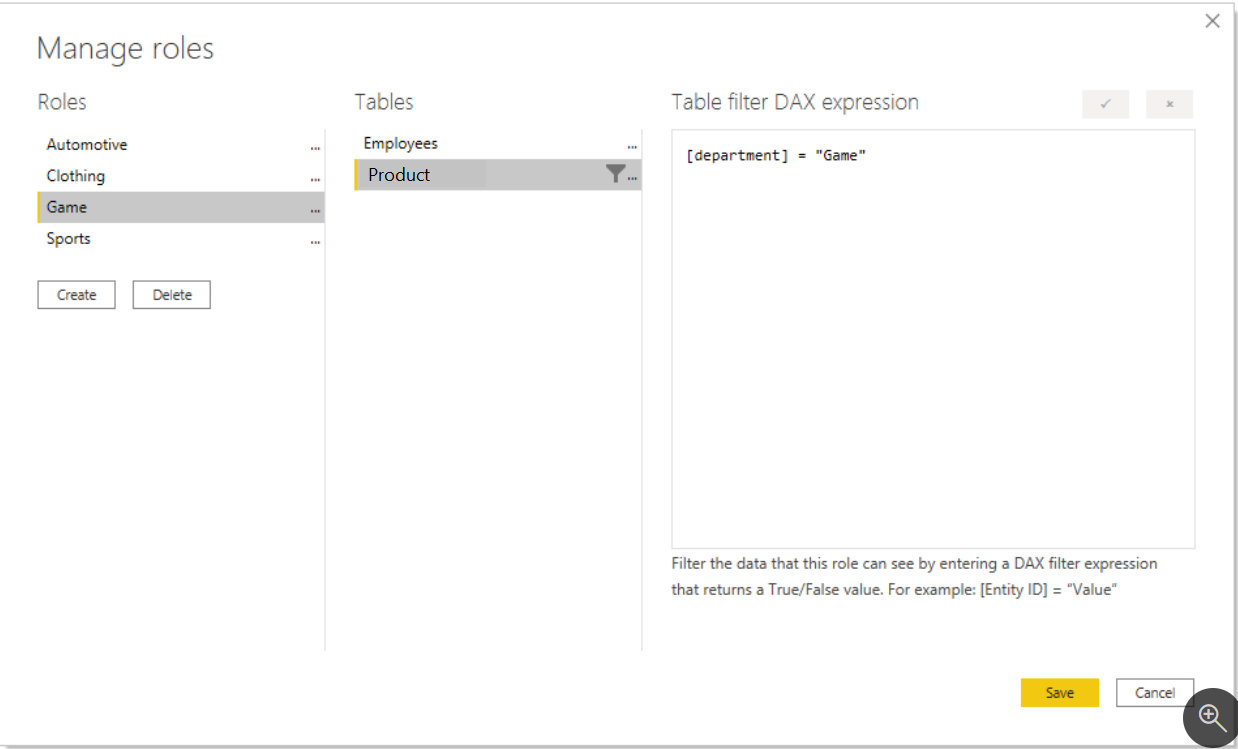
Task: Click the checkmark verify DAX expression icon
Action: pyautogui.click(x=1105, y=104)
